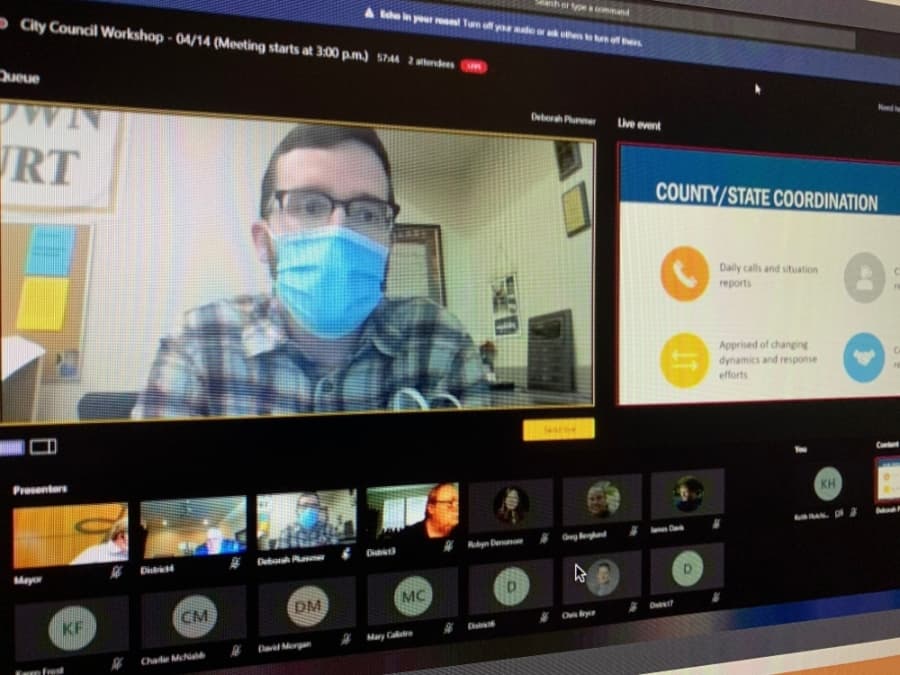Image resolution: width=900 pixels, height=675 pixels.
Task: Toggle the Mayor's microphone mute icon
Action: point(117,571)
